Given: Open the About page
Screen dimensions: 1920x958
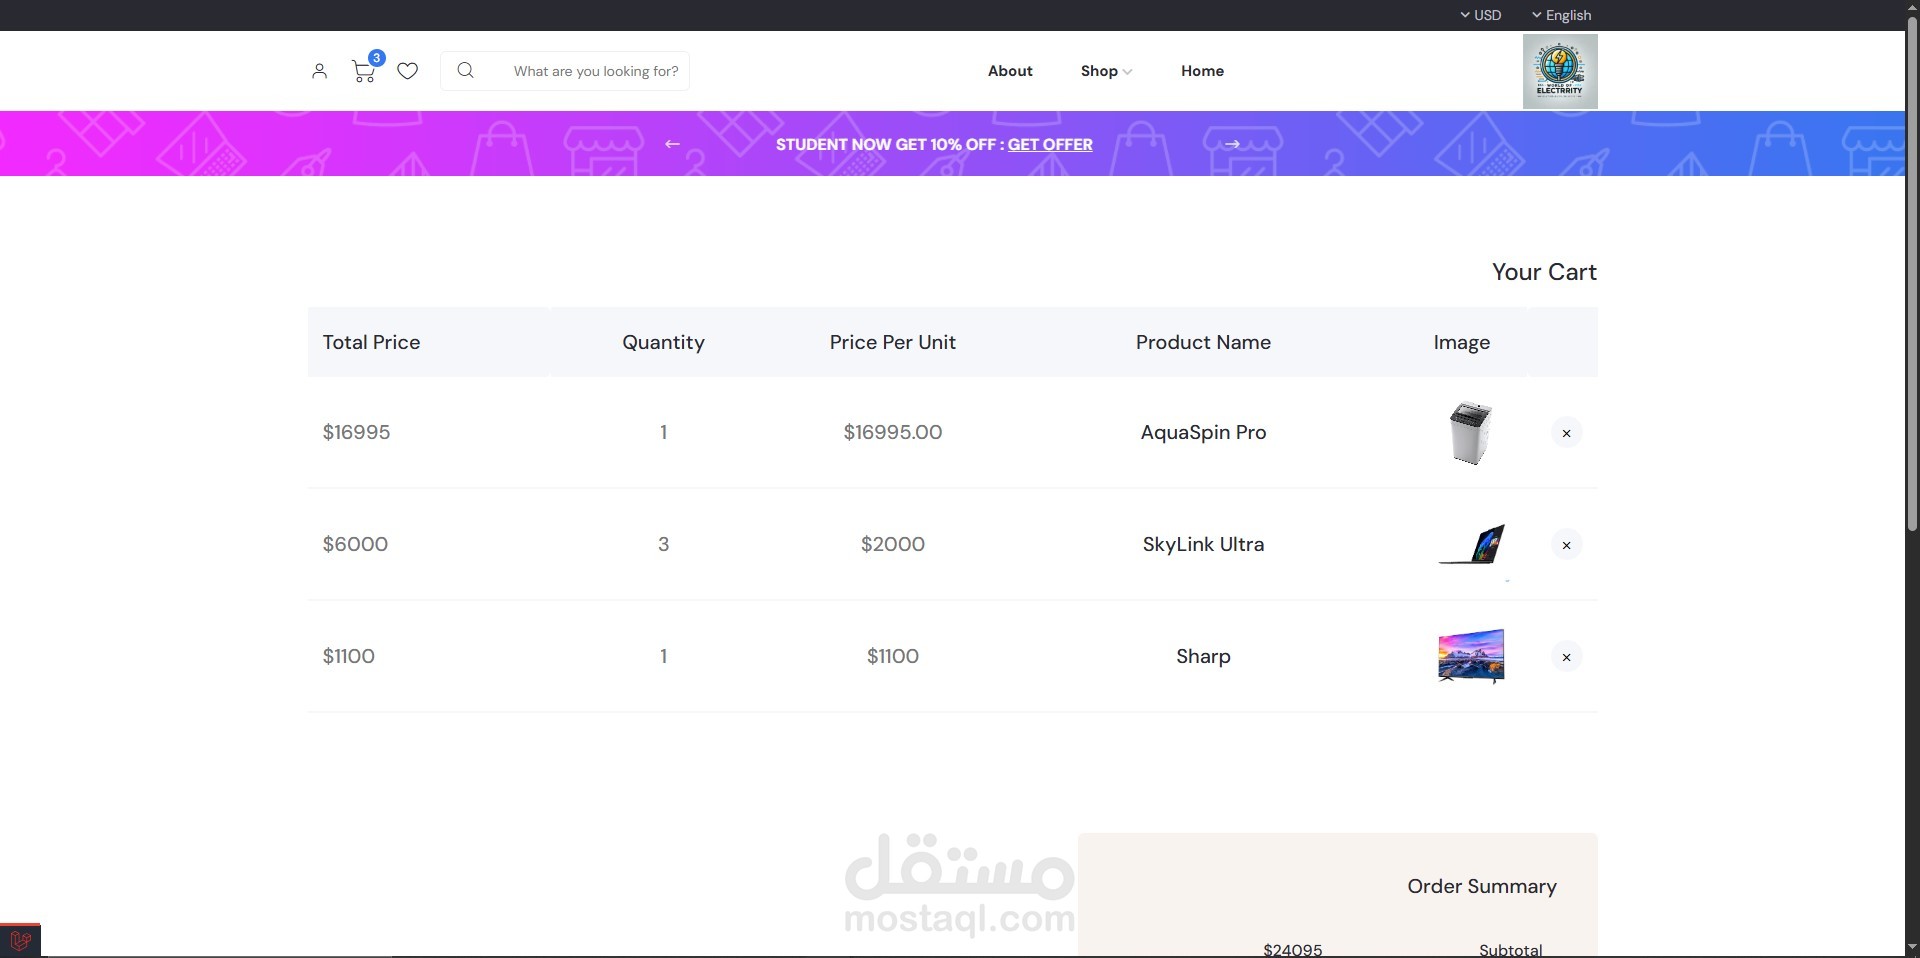Looking at the screenshot, I should pyautogui.click(x=1010, y=71).
